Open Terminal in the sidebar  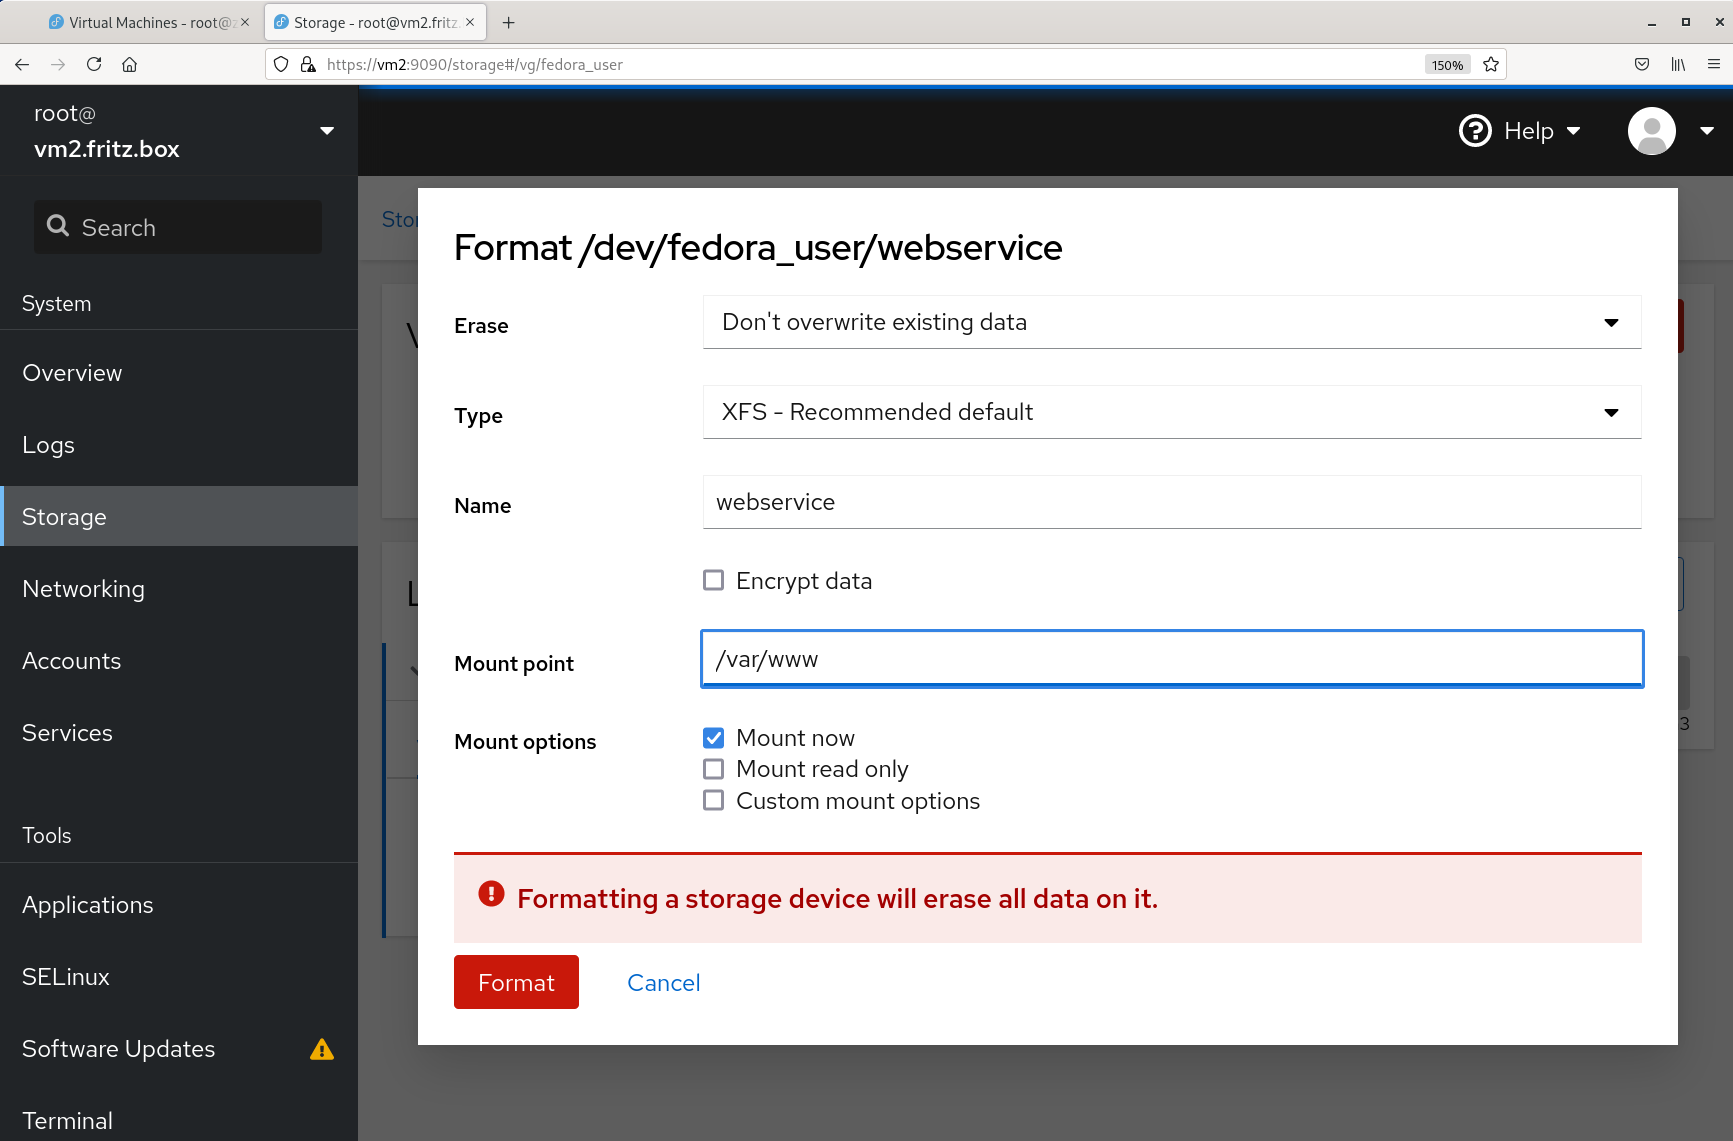tap(179, 1118)
